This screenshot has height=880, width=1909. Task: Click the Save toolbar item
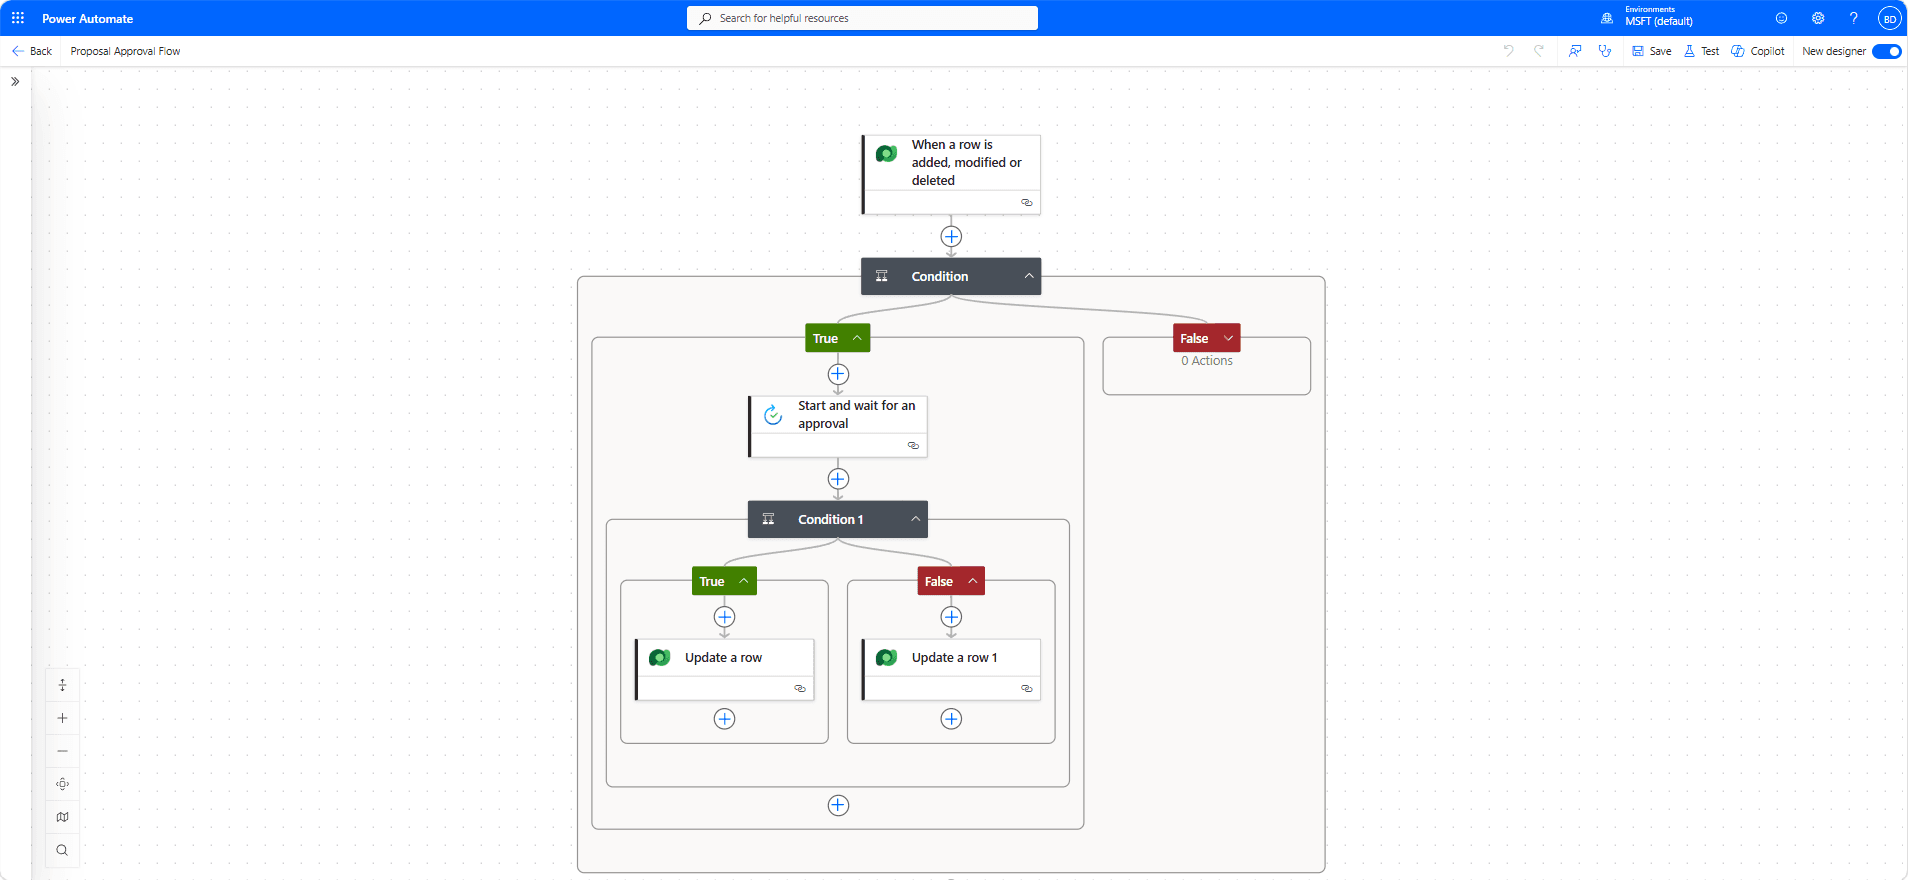point(1652,51)
